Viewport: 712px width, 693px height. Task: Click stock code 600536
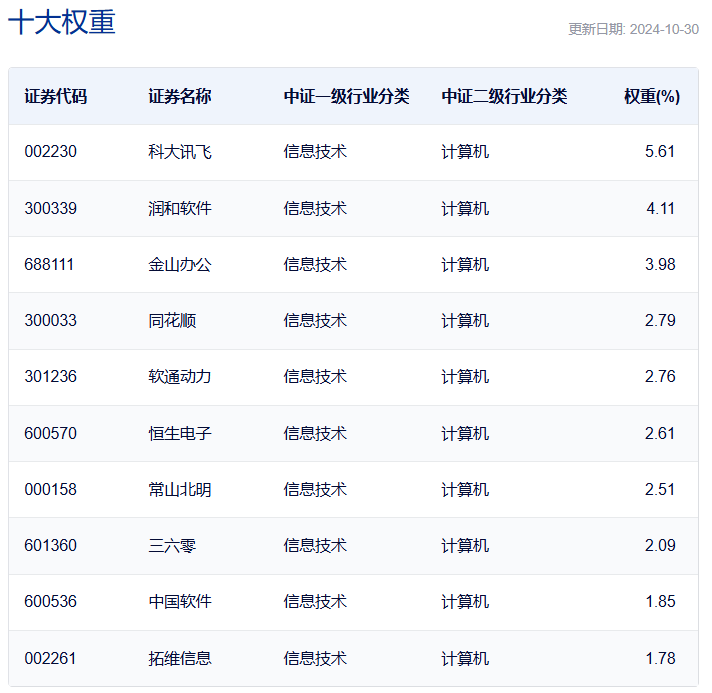click(x=51, y=601)
